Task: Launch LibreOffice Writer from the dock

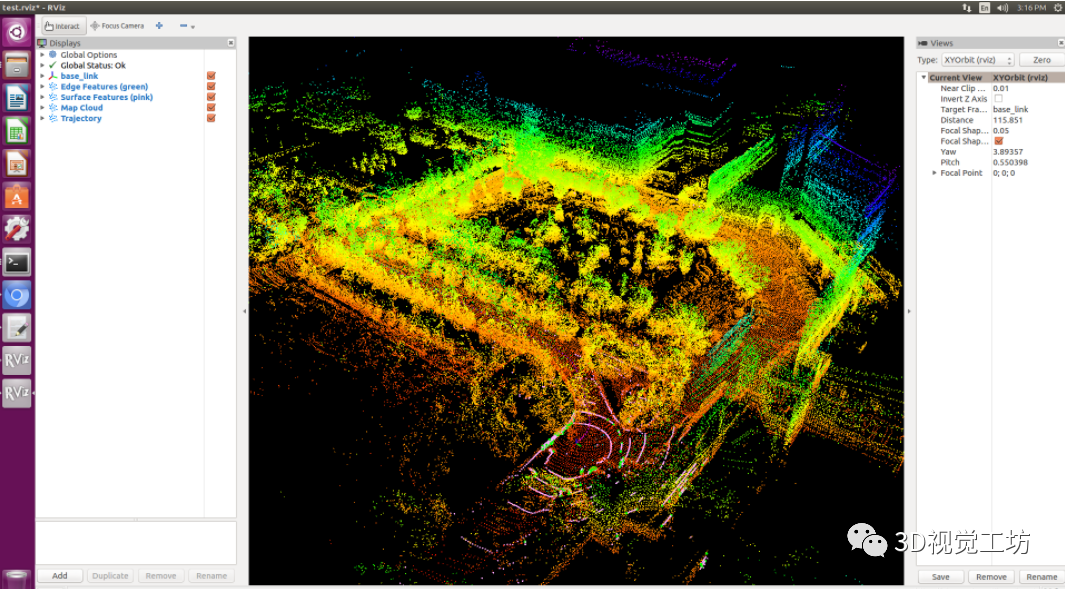Action: point(16,99)
